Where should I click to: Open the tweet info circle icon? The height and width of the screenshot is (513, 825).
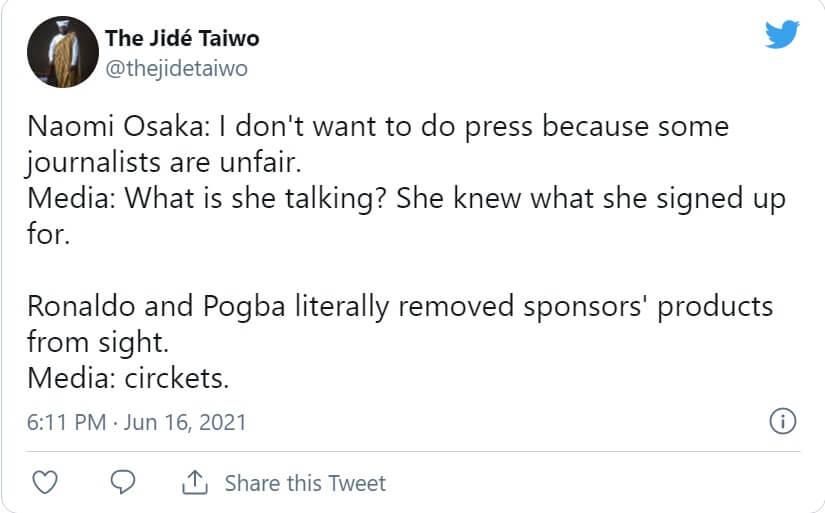(x=782, y=421)
